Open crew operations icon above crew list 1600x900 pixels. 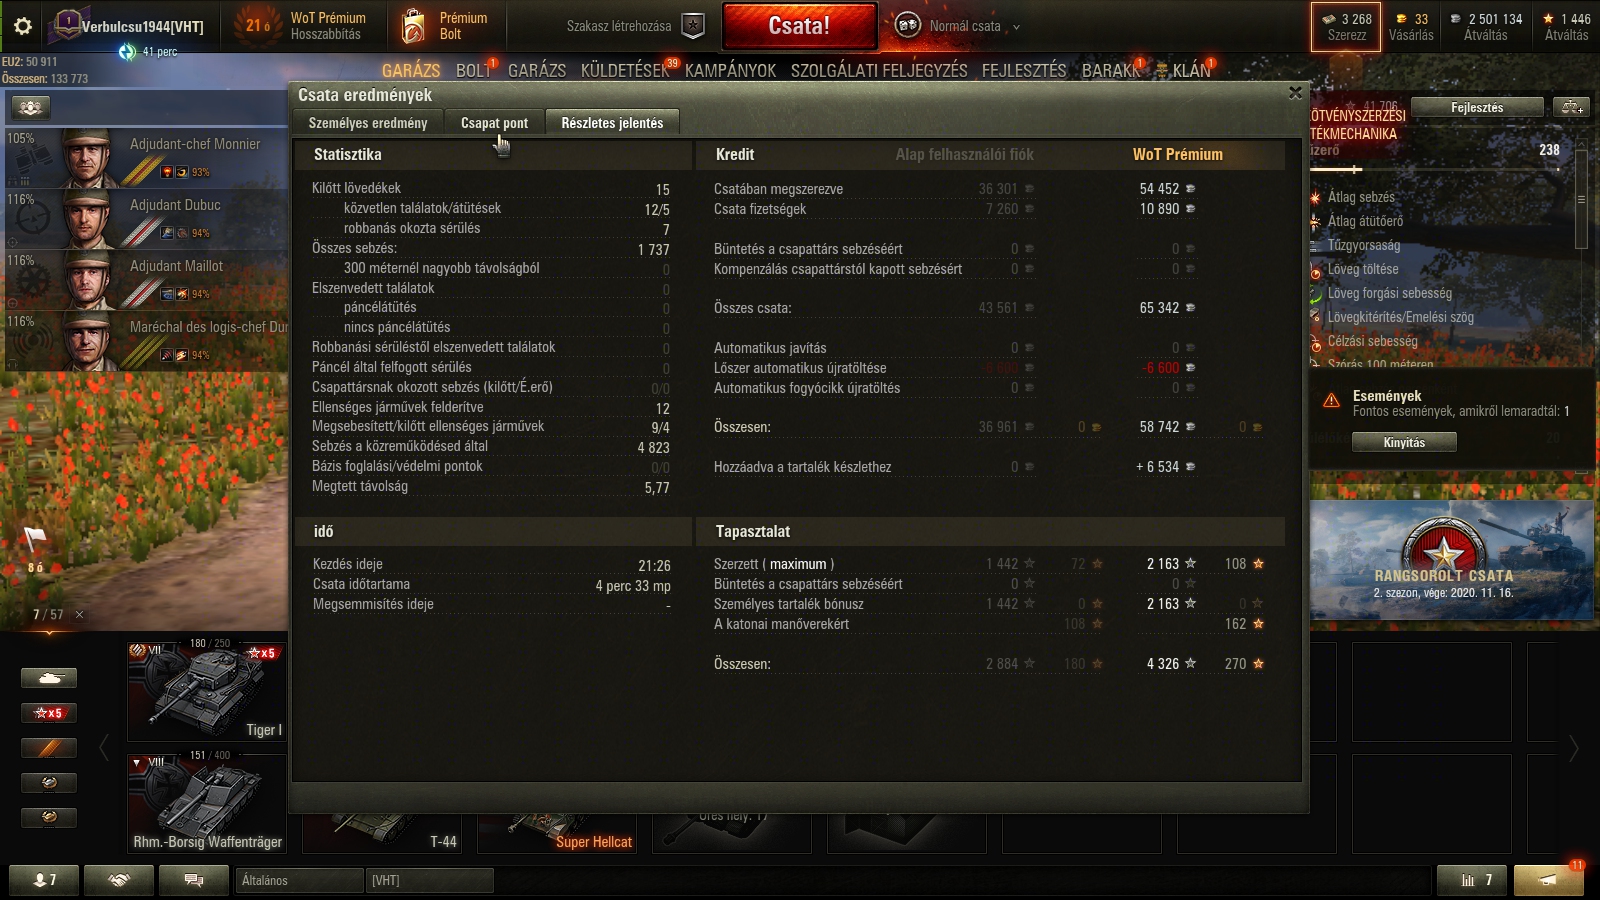[x=31, y=107]
